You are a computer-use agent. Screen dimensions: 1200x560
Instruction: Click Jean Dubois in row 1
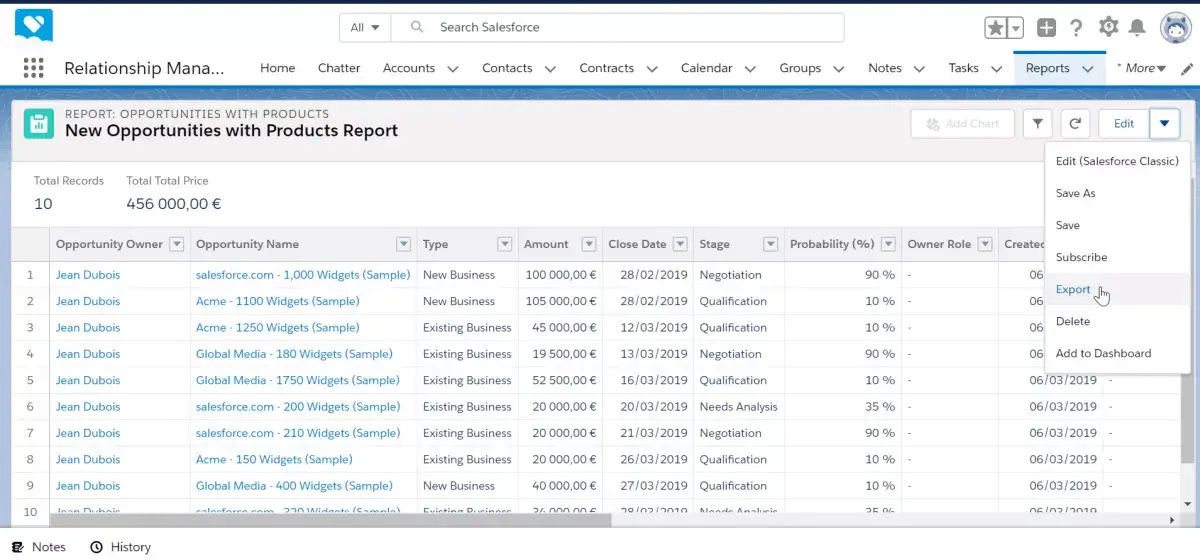[88, 275]
